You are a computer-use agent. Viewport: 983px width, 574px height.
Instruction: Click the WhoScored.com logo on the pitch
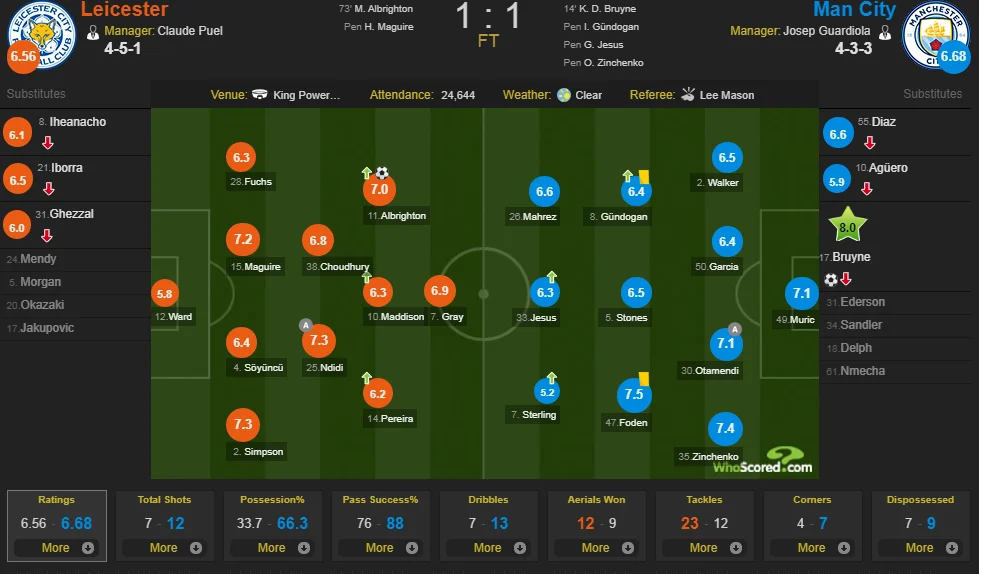(775, 460)
